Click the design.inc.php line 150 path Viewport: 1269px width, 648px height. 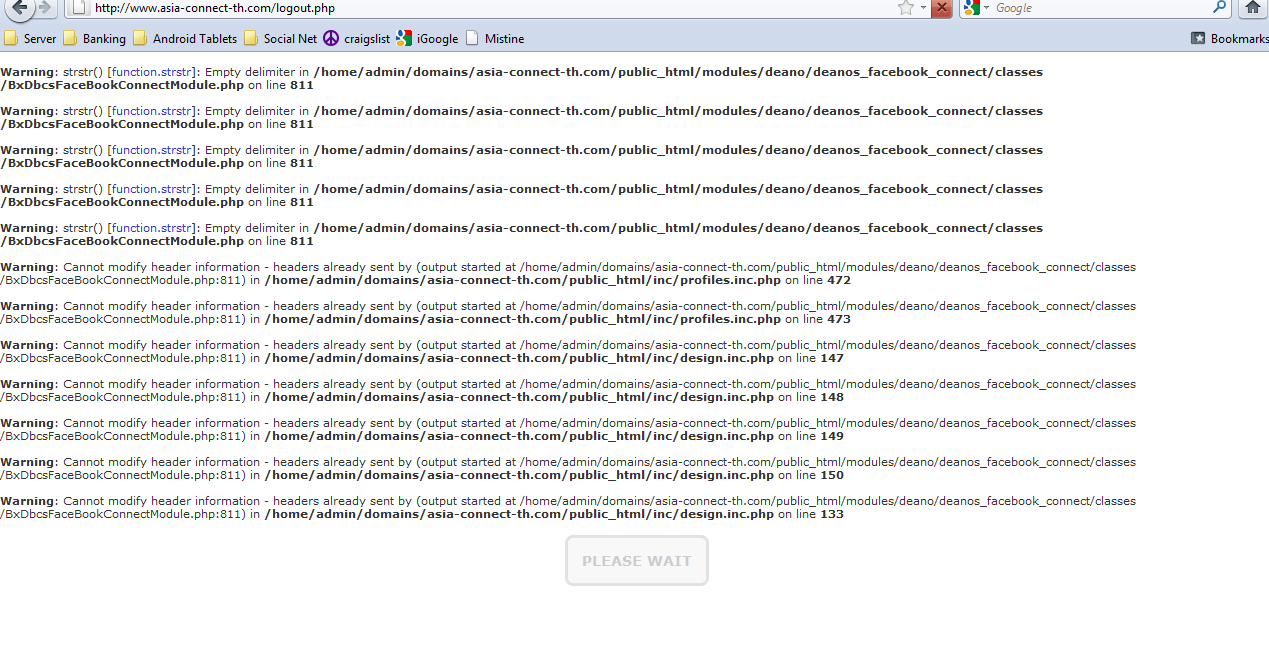tap(519, 475)
